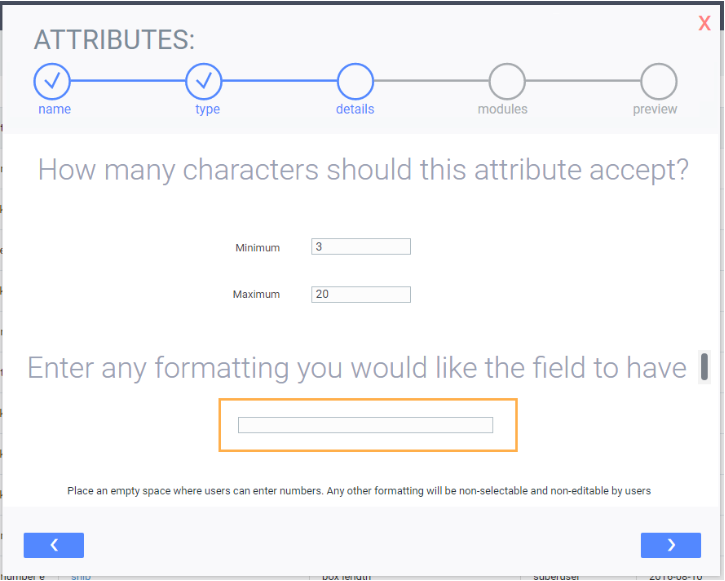Click the dialog's vertical scrollbar thumb
The image size is (725, 581).
(704, 367)
